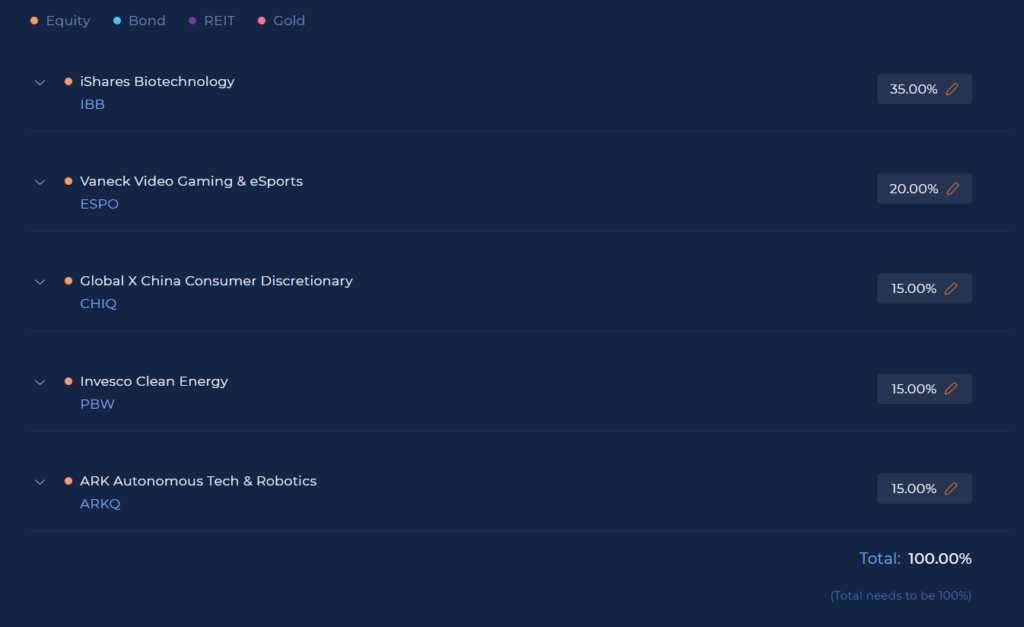Click the iShares Biotechnology fund name
Image resolution: width=1024 pixels, height=627 pixels.
157,82
